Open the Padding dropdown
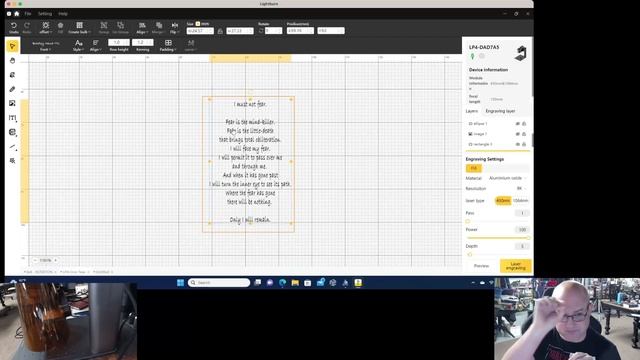The image size is (640, 360). tap(168, 45)
